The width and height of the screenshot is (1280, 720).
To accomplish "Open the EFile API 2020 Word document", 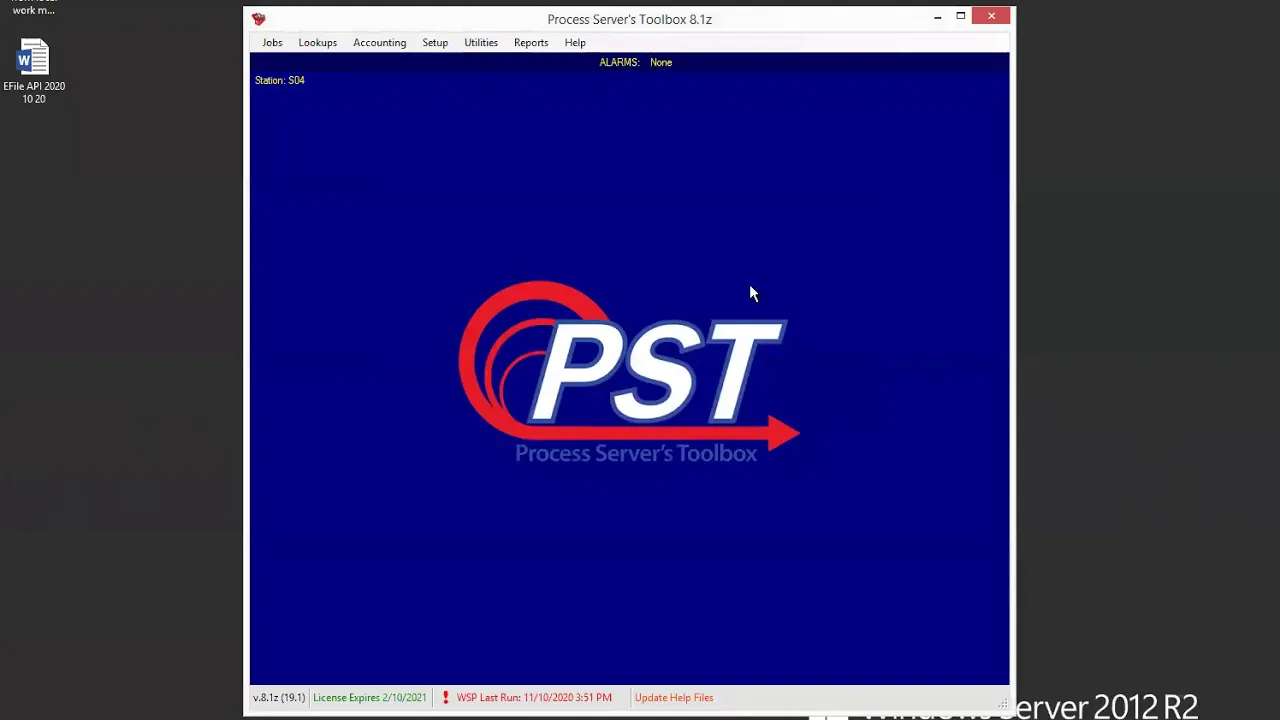I will (33, 70).
